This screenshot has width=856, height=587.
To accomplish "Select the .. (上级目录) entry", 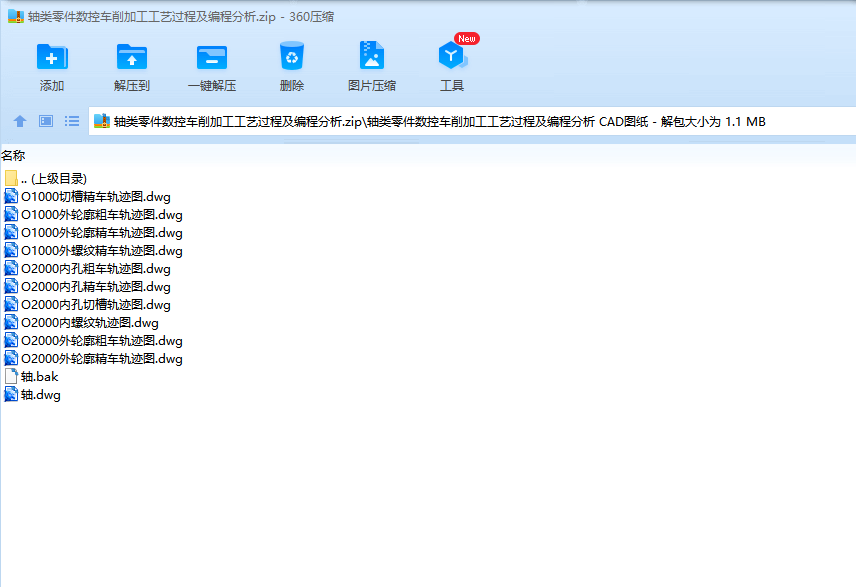I will click(x=54, y=179).
